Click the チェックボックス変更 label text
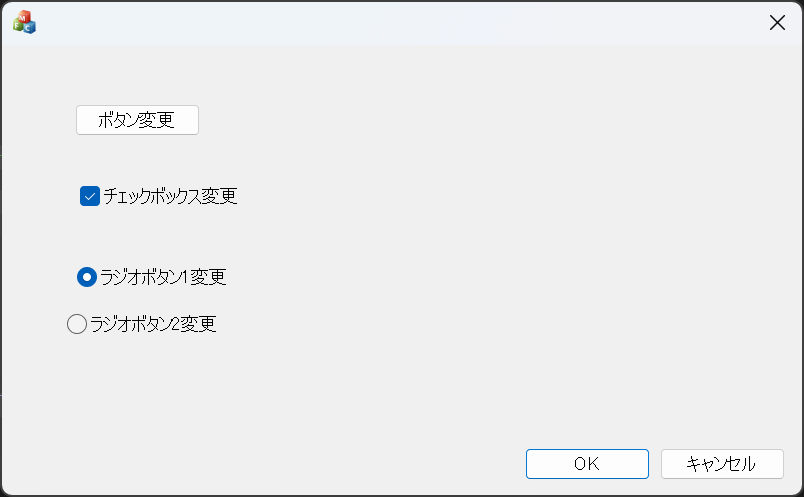 170,196
